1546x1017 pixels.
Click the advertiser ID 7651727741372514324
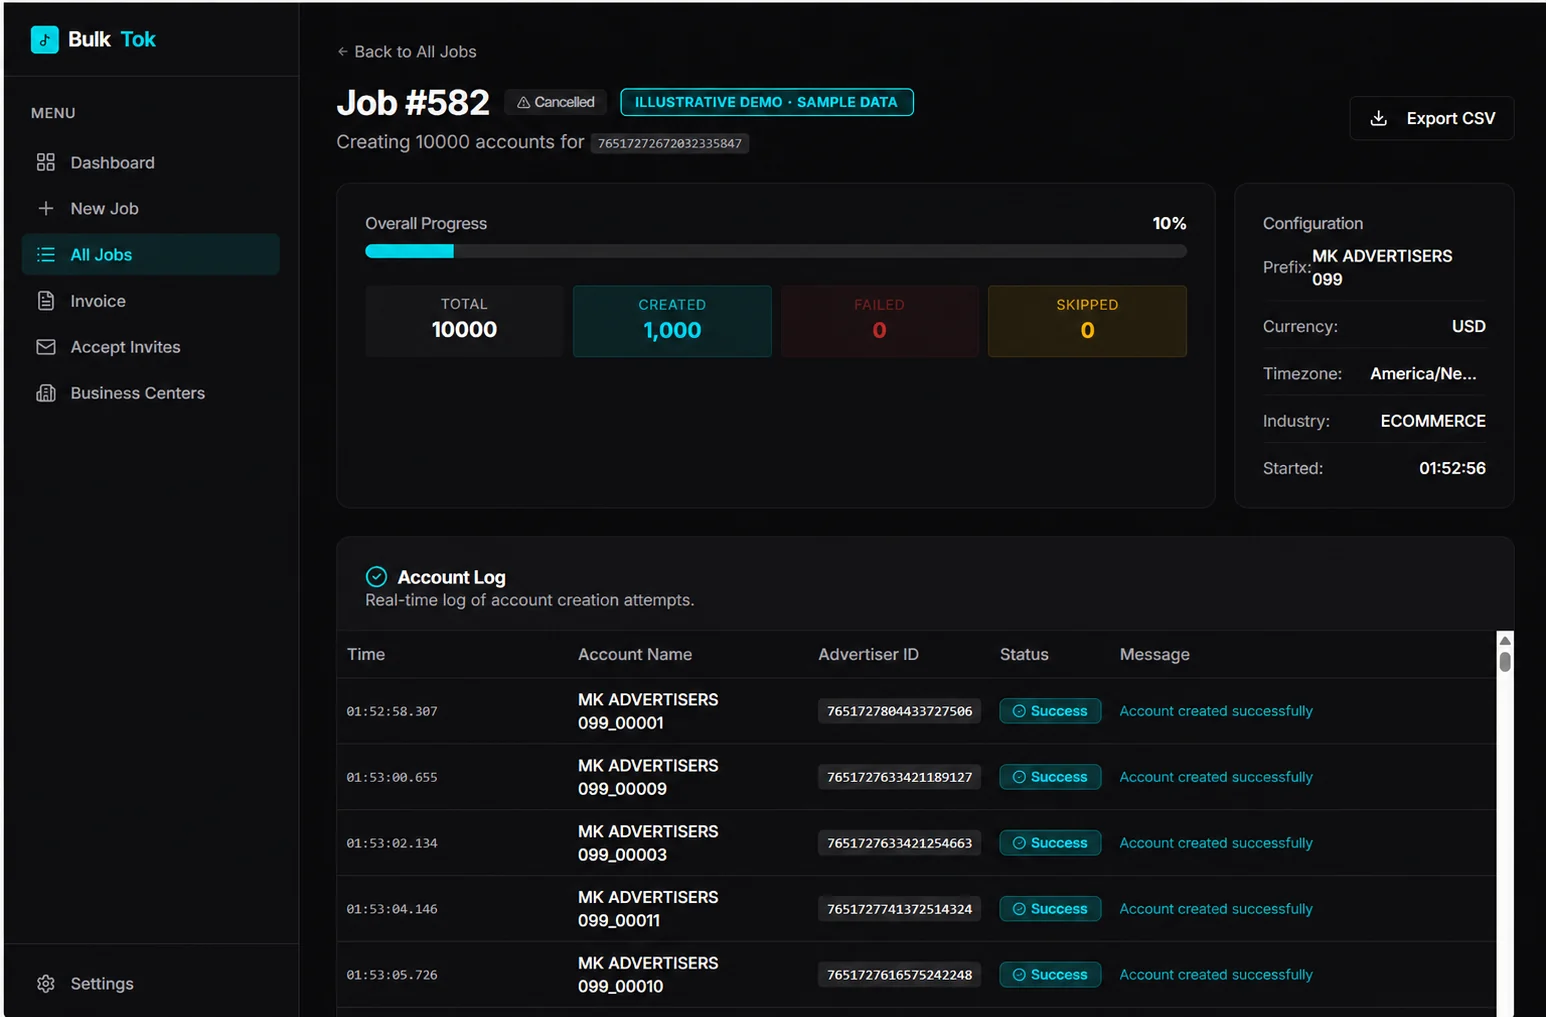pos(899,909)
